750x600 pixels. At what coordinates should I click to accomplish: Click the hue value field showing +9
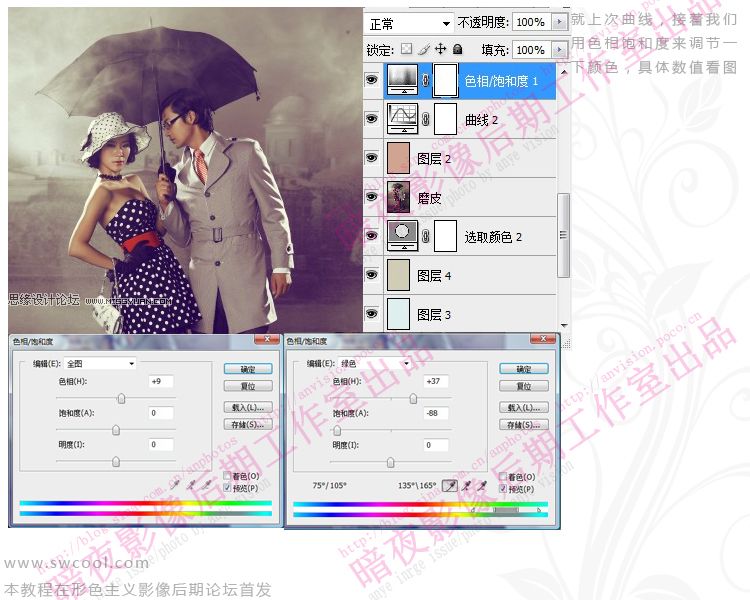(x=161, y=381)
